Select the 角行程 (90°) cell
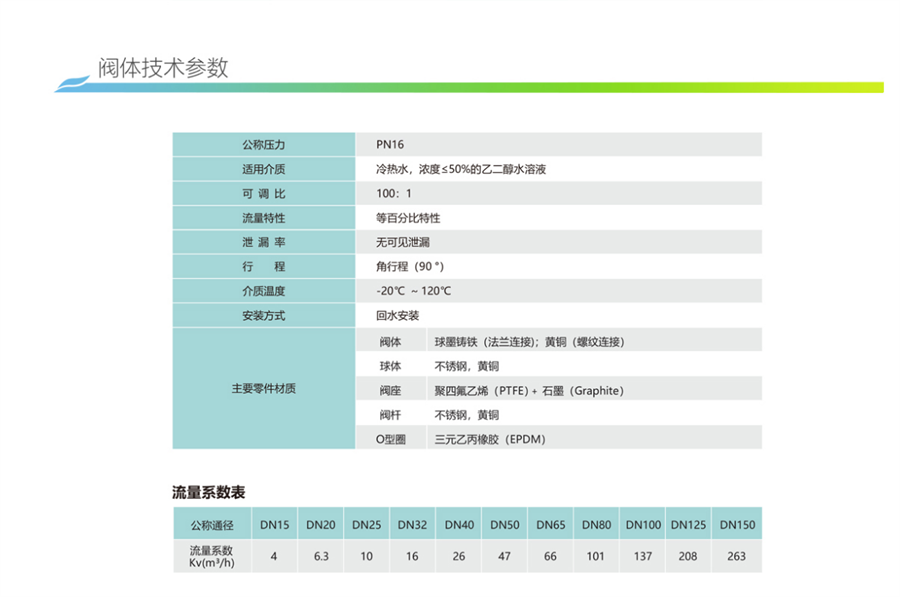Screen dimensions: 900x597 (x=409, y=267)
